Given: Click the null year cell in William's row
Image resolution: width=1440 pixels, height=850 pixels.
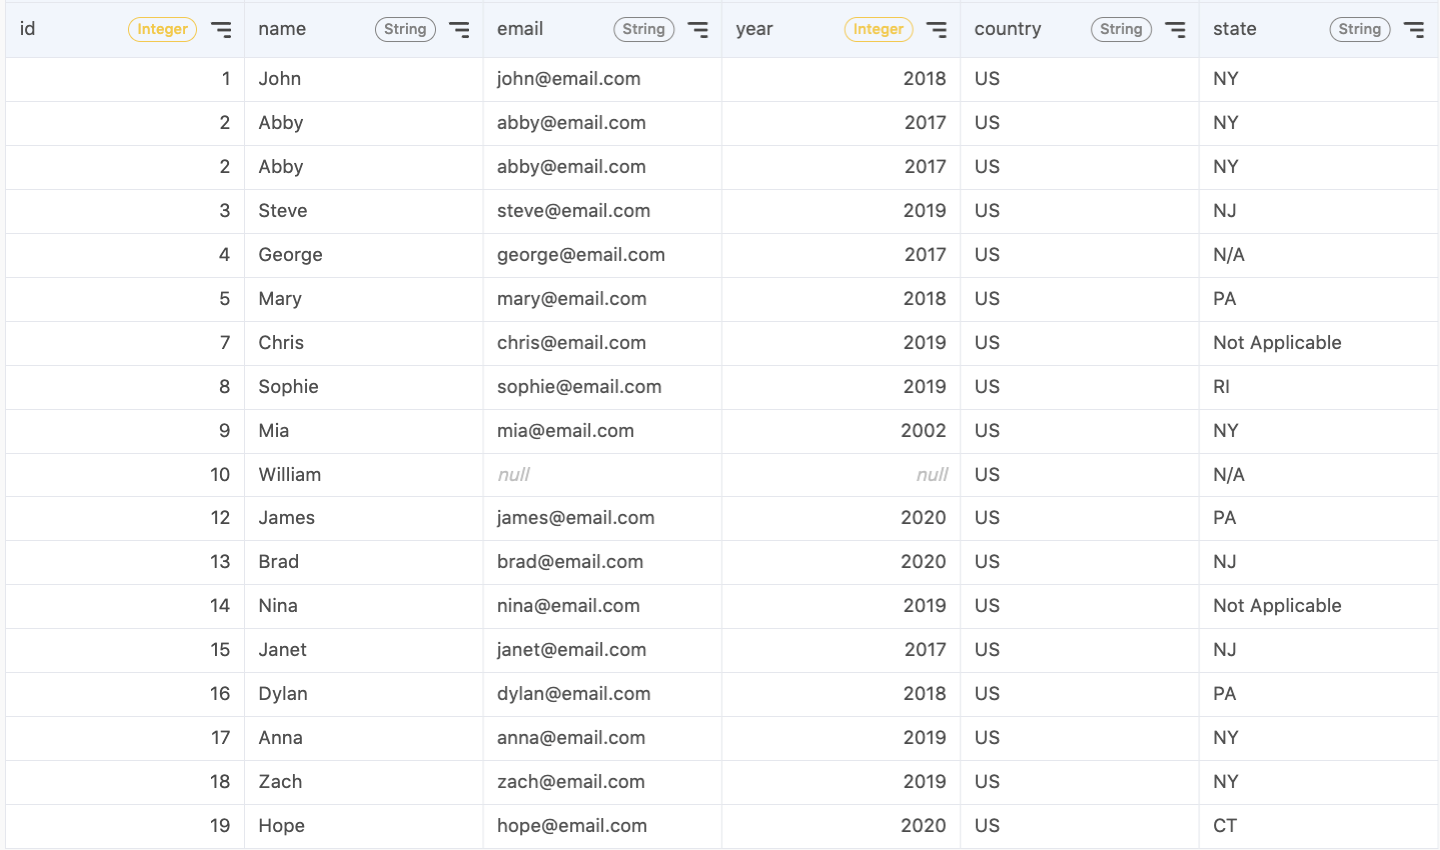Looking at the screenshot, I should point(841,475).
